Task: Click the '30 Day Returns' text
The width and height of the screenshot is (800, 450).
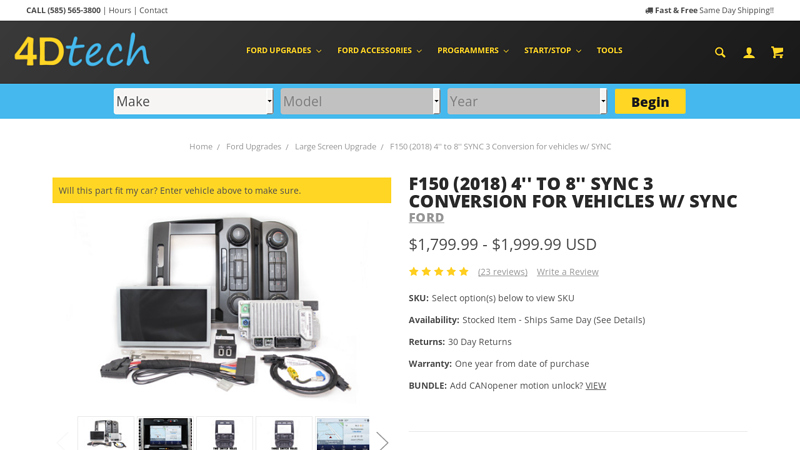Action: 480,342
